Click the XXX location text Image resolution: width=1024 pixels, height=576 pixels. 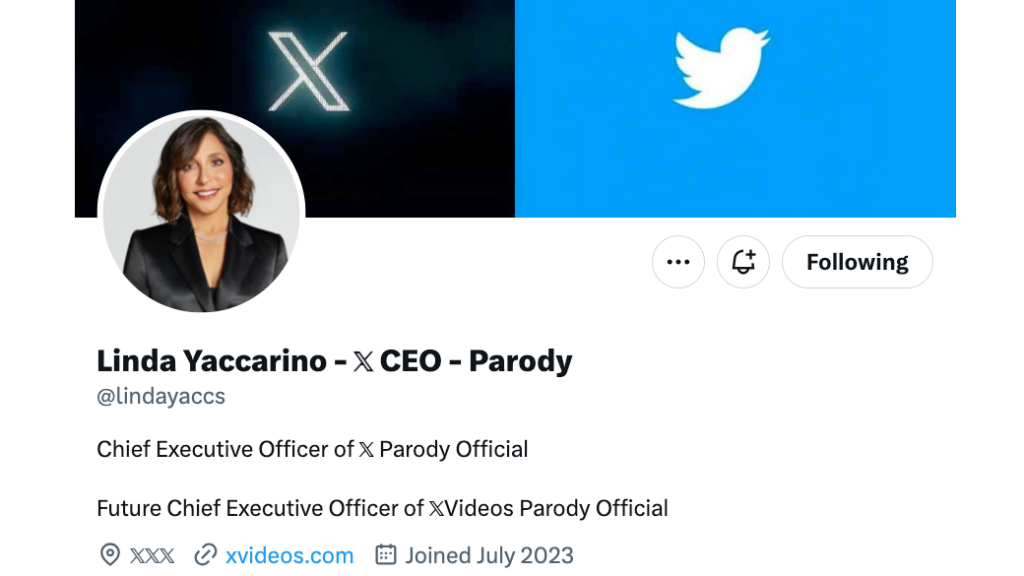(152, 555)
